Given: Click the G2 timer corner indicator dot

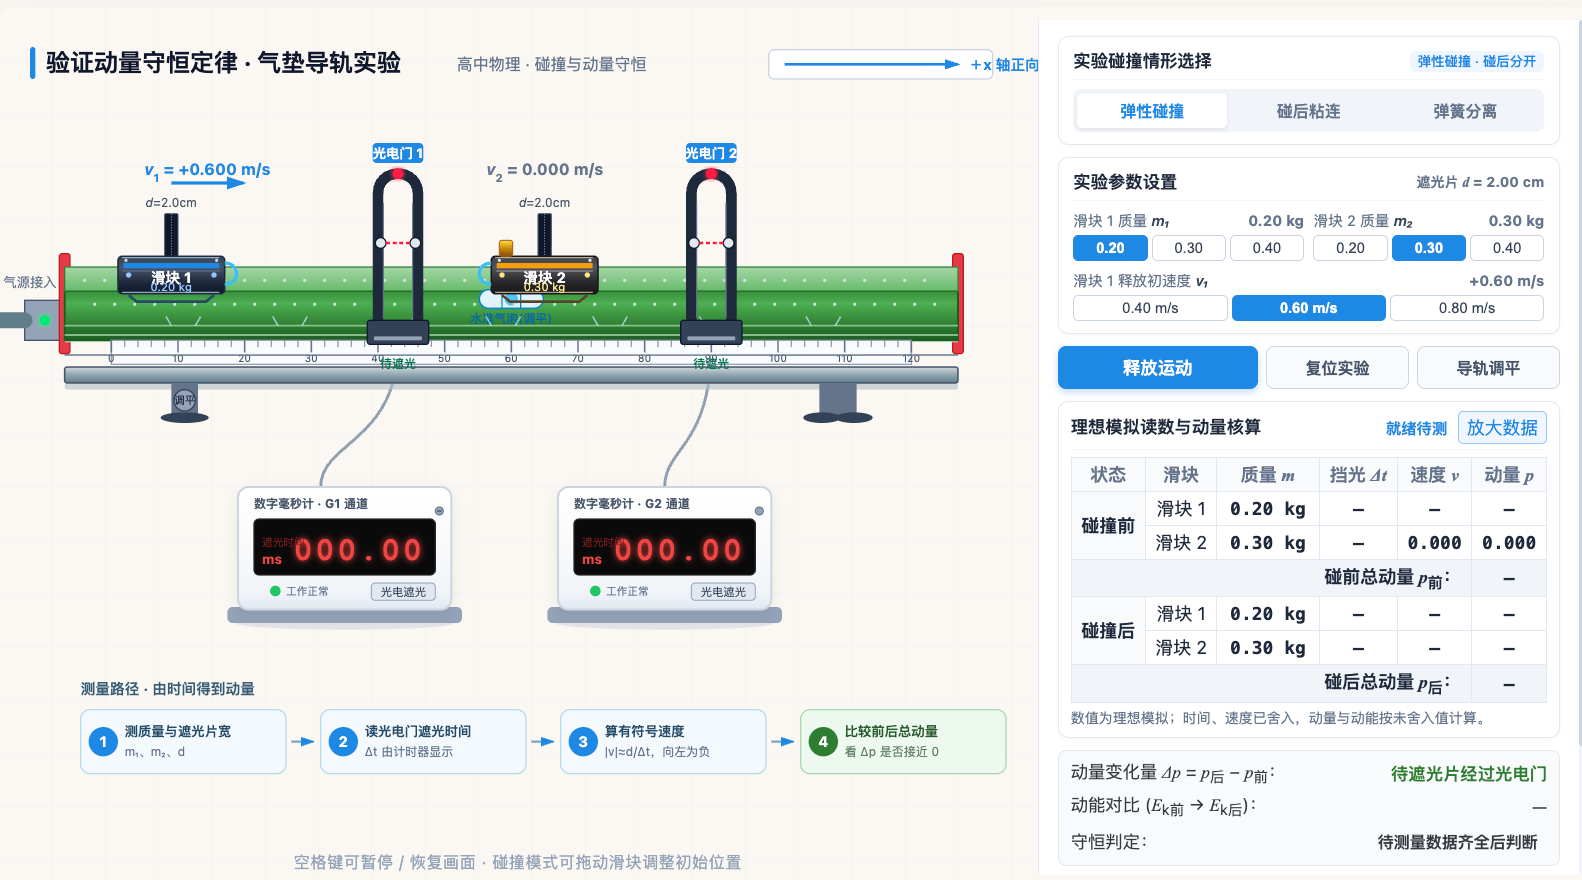Looking at the screenshot, I should click(759, 511).
